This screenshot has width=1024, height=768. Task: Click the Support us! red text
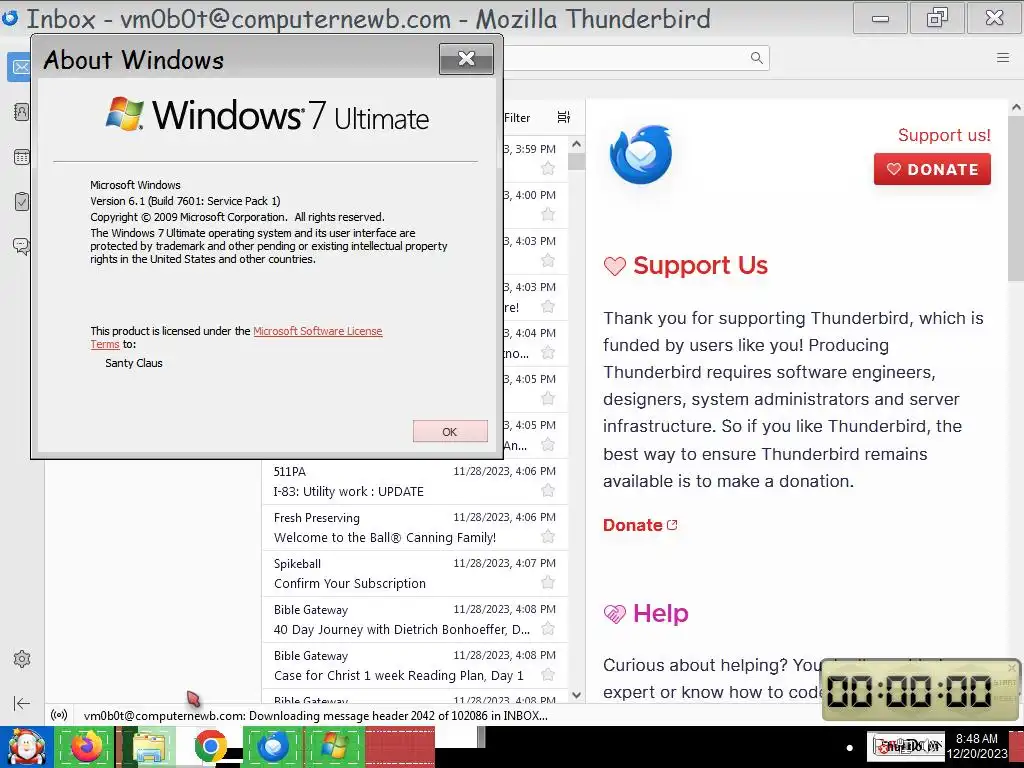944,135
